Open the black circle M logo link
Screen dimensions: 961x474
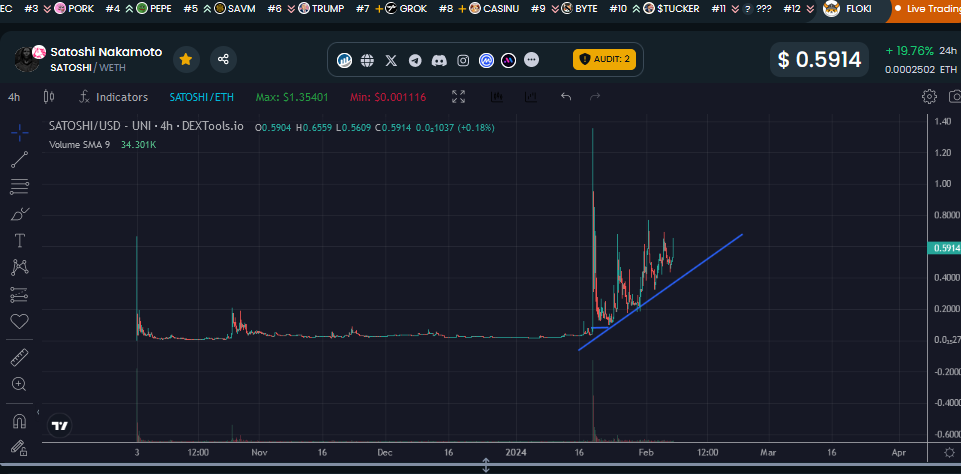tap(509, 60)
